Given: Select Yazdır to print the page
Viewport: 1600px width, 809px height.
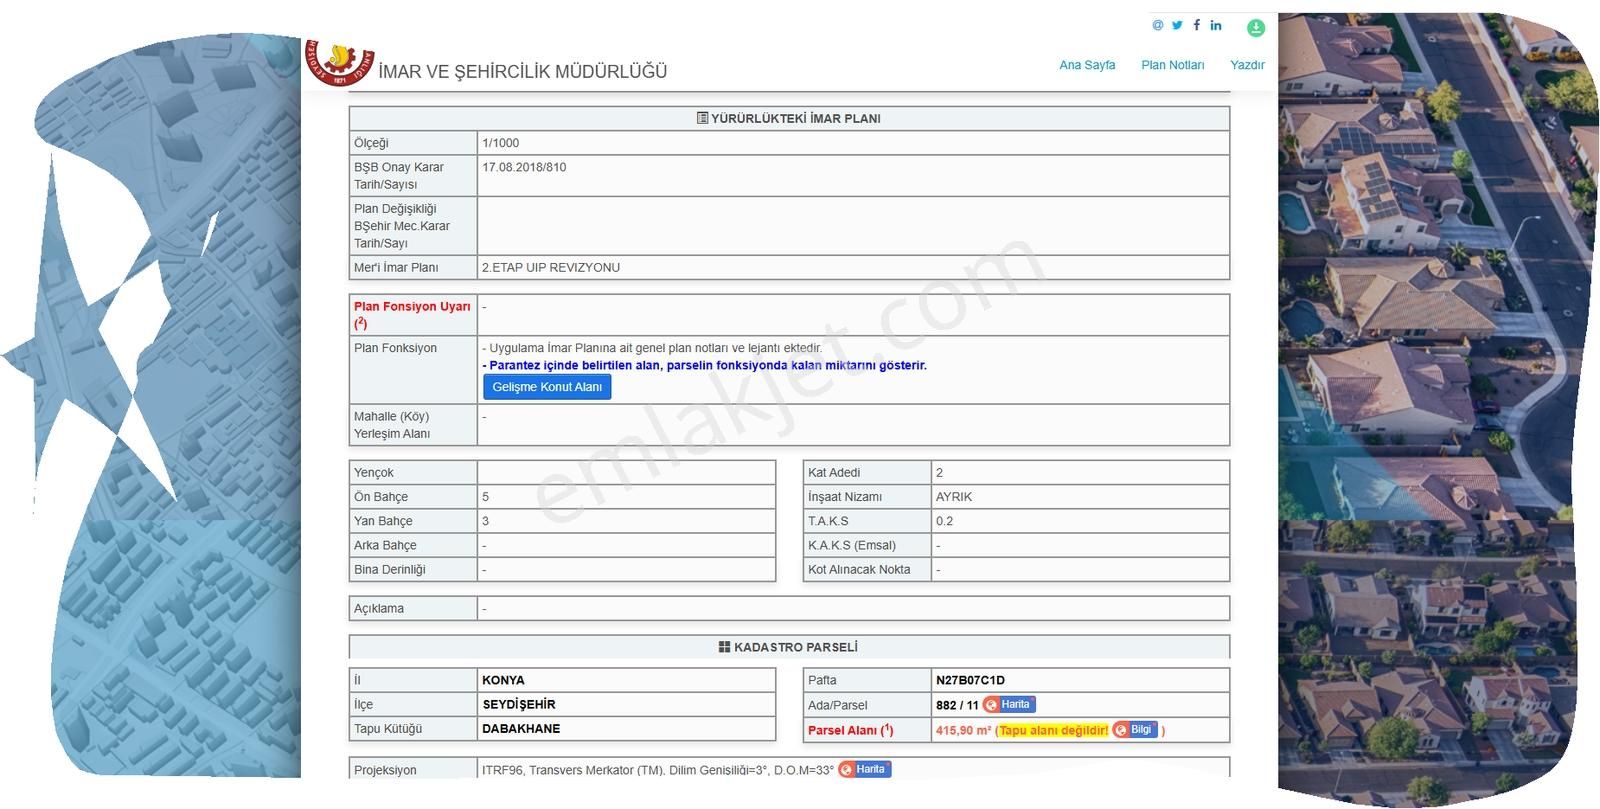Looking at the screenshot, I should pyautogui.click(x=1247, y=65).
